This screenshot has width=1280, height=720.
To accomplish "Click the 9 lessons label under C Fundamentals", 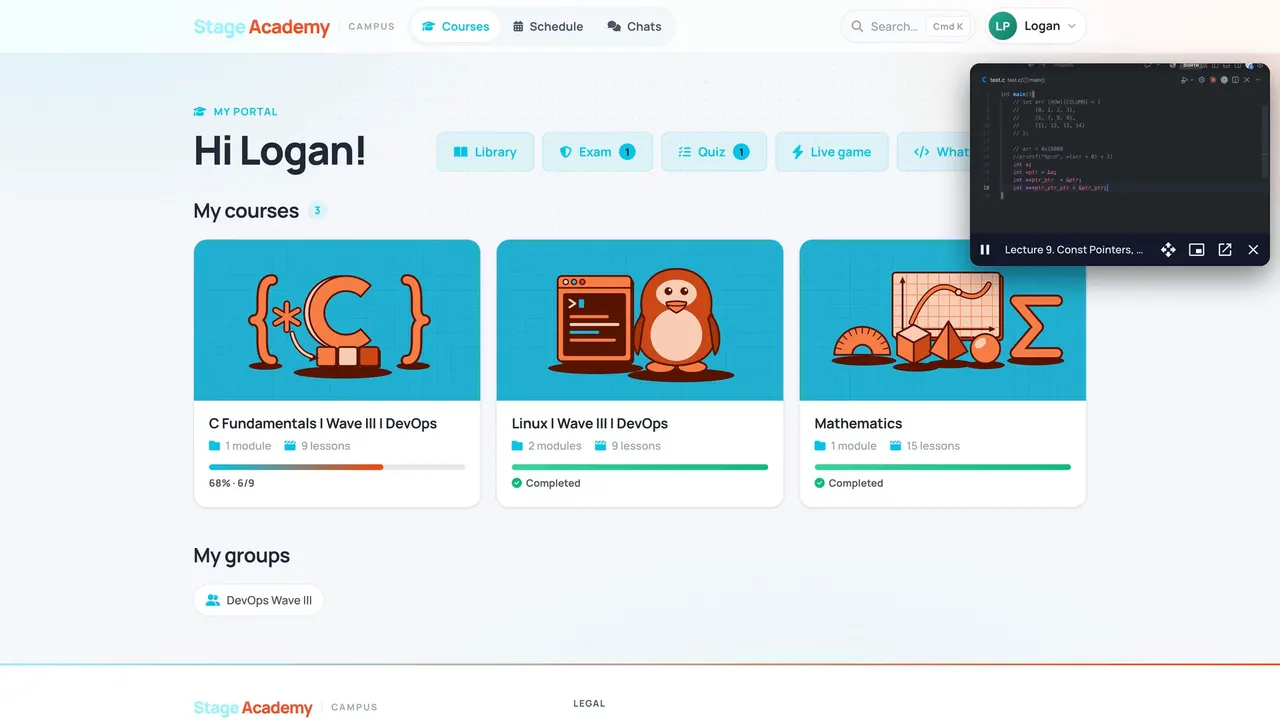I will pos(325,446).
